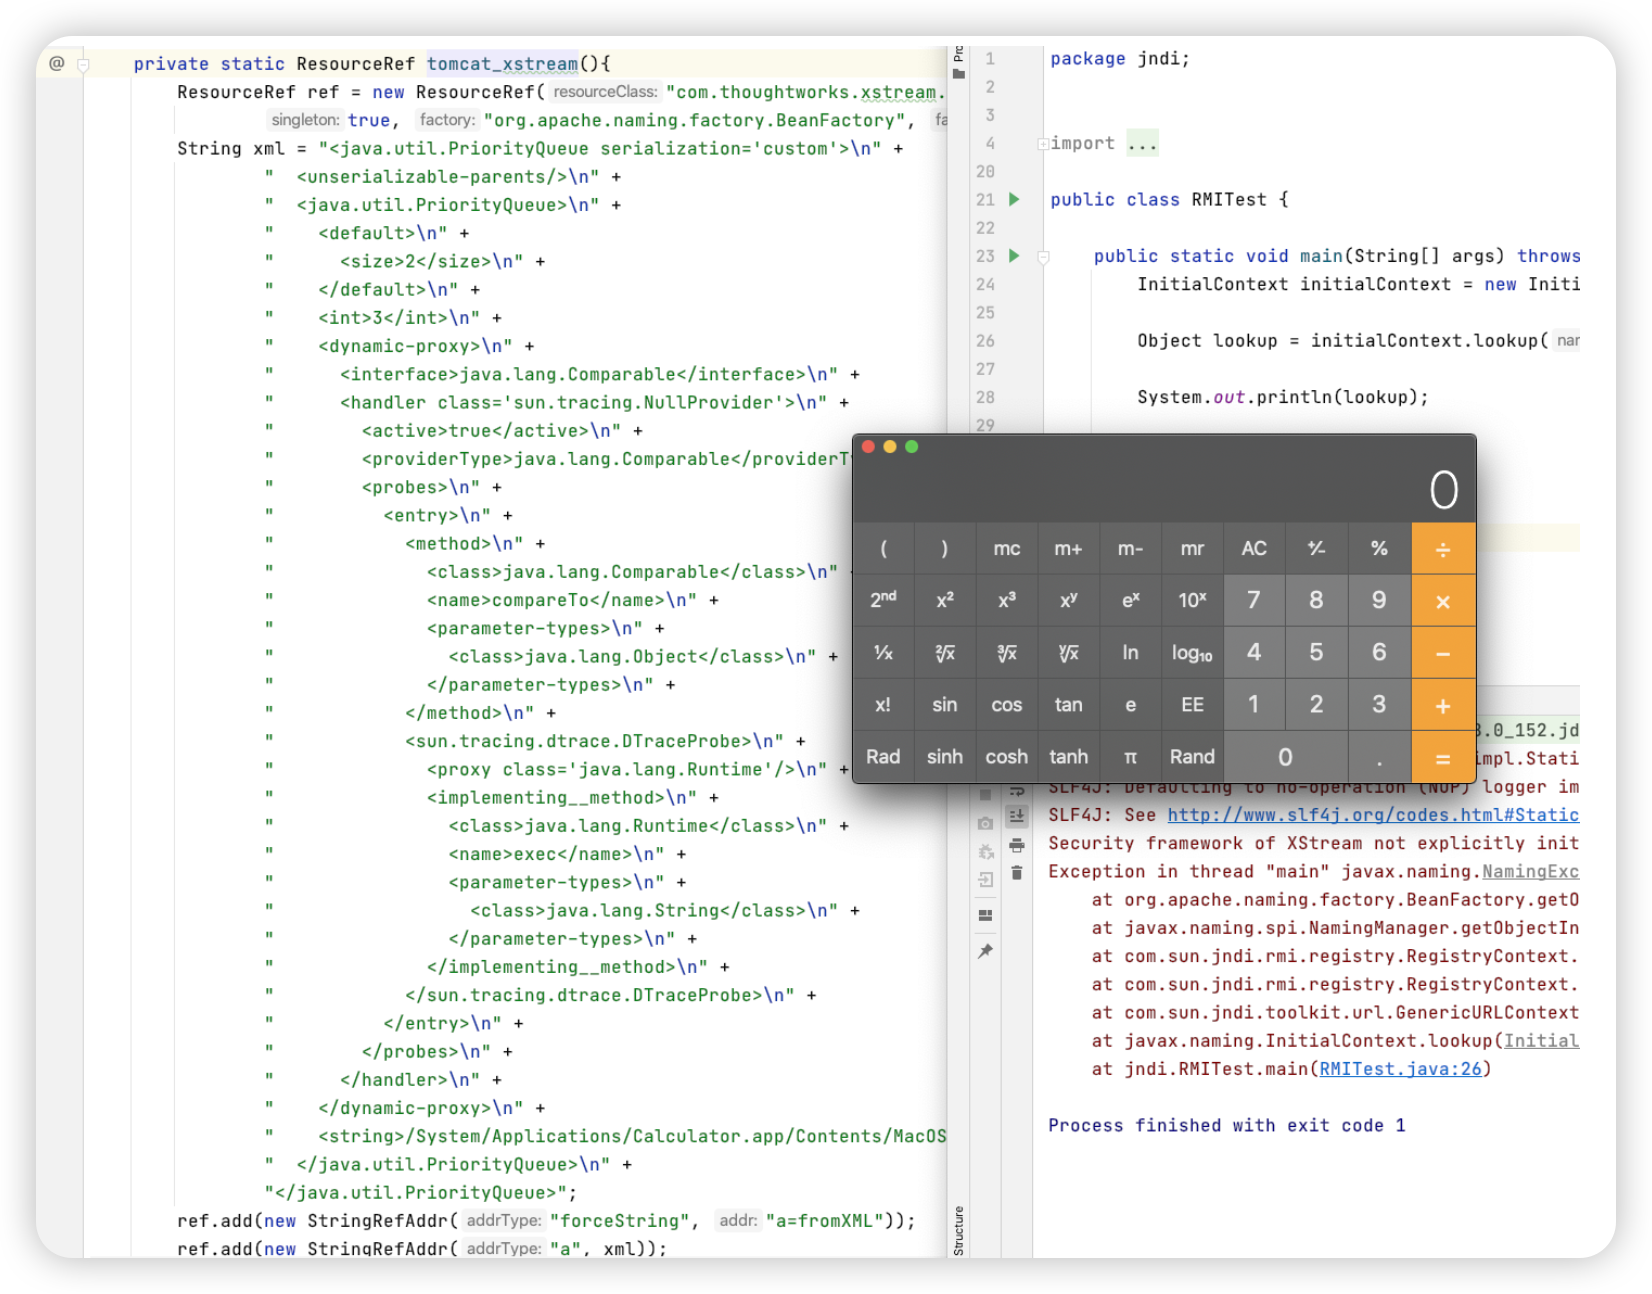Click the open parenthesis button in Calculator
Screen dimensions: 1652x1294
(x=883, y=548)
